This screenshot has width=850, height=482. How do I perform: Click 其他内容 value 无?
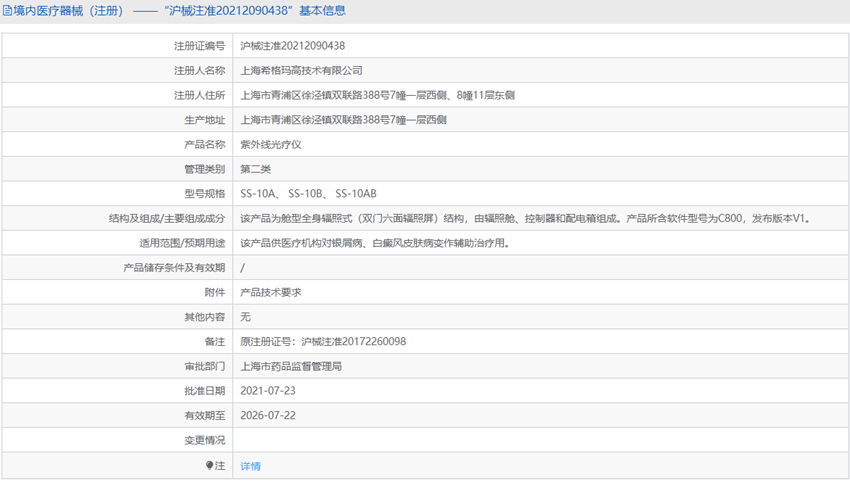(246, 317)
